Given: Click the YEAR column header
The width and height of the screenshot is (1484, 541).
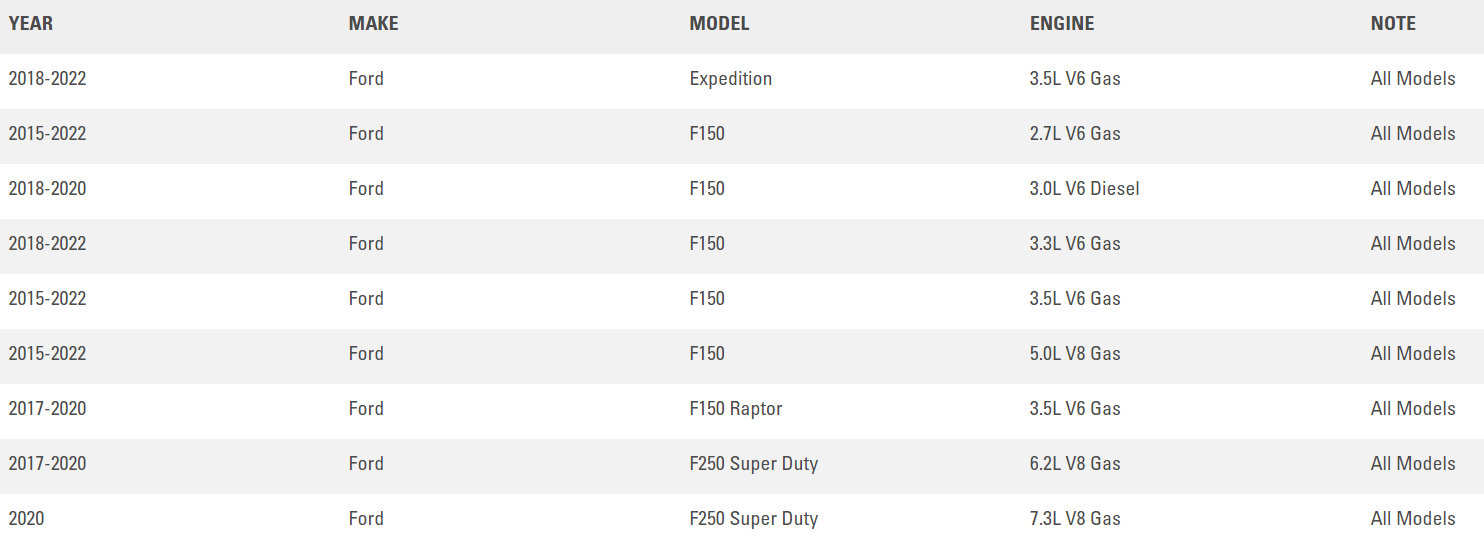Looking at the screenshot, I should click(x=31, y=24).
